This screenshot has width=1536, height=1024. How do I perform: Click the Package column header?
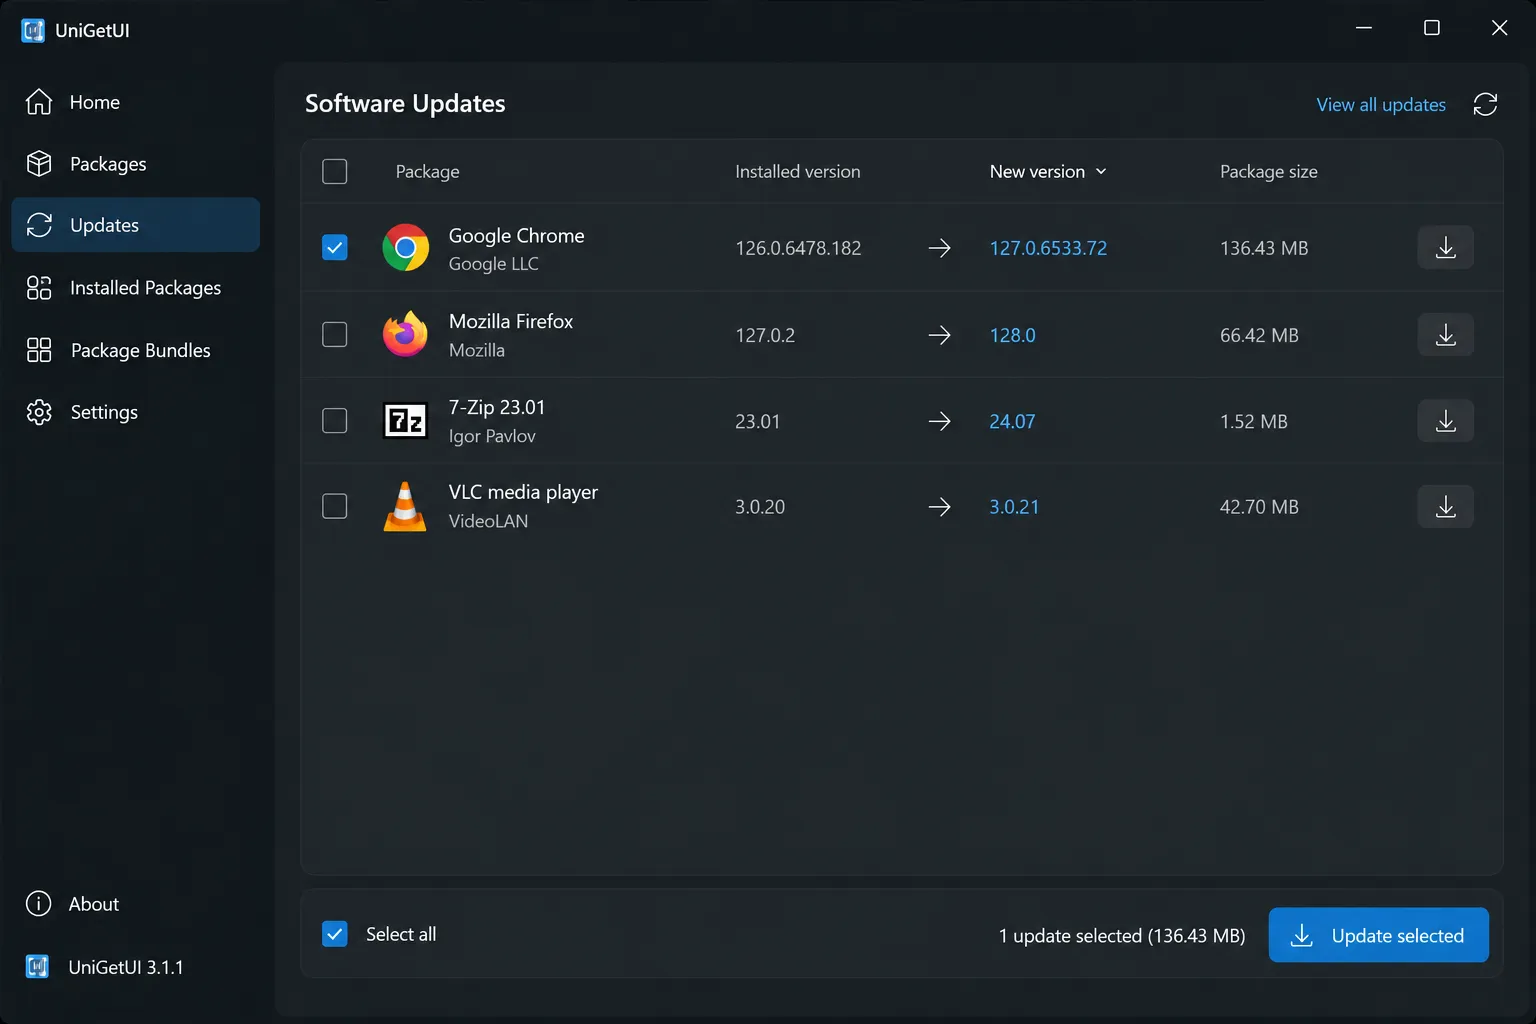pyautogui.click(x=427, y=171)
